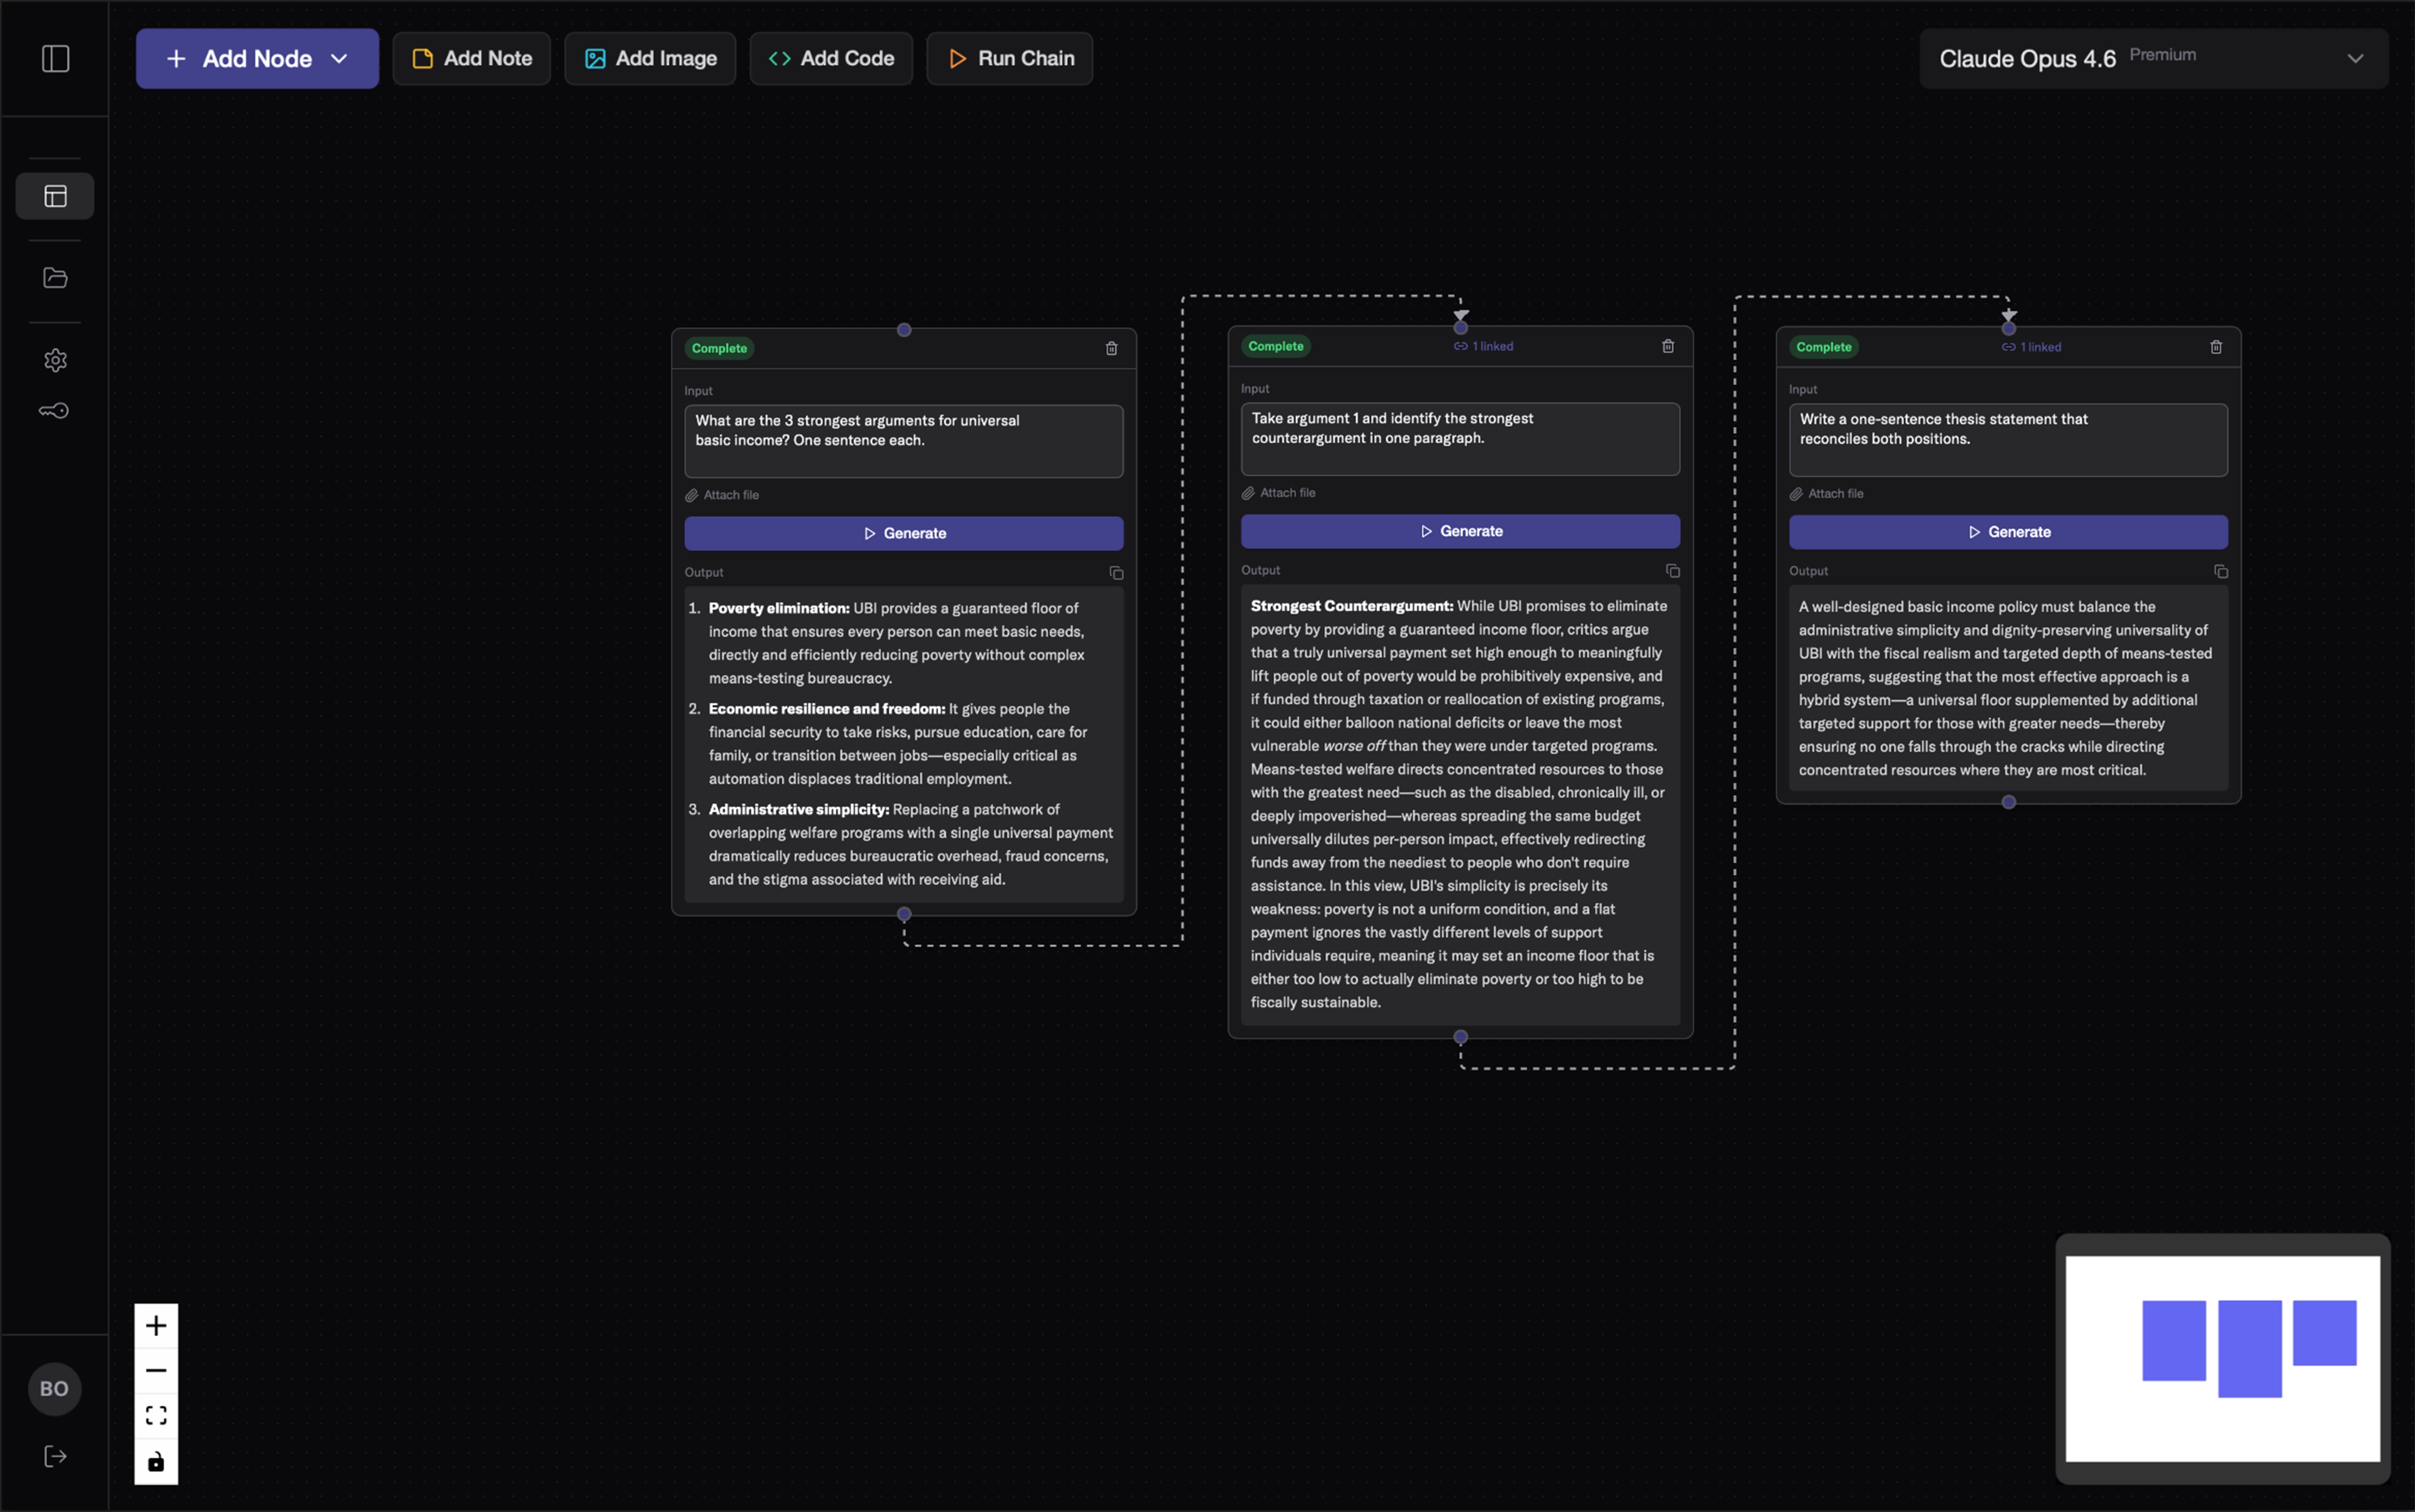Open settings gear in sidebar

55,360
